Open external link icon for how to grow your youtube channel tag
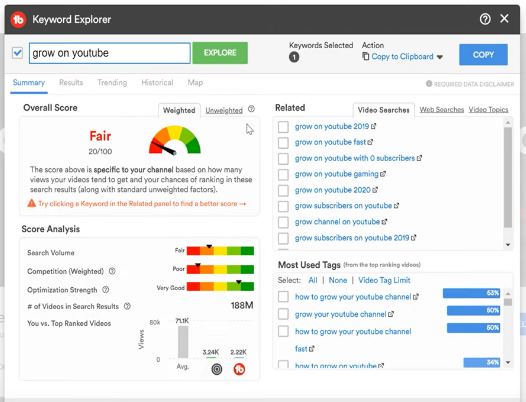This screenshot has width=526, height=402. [416, 297]
